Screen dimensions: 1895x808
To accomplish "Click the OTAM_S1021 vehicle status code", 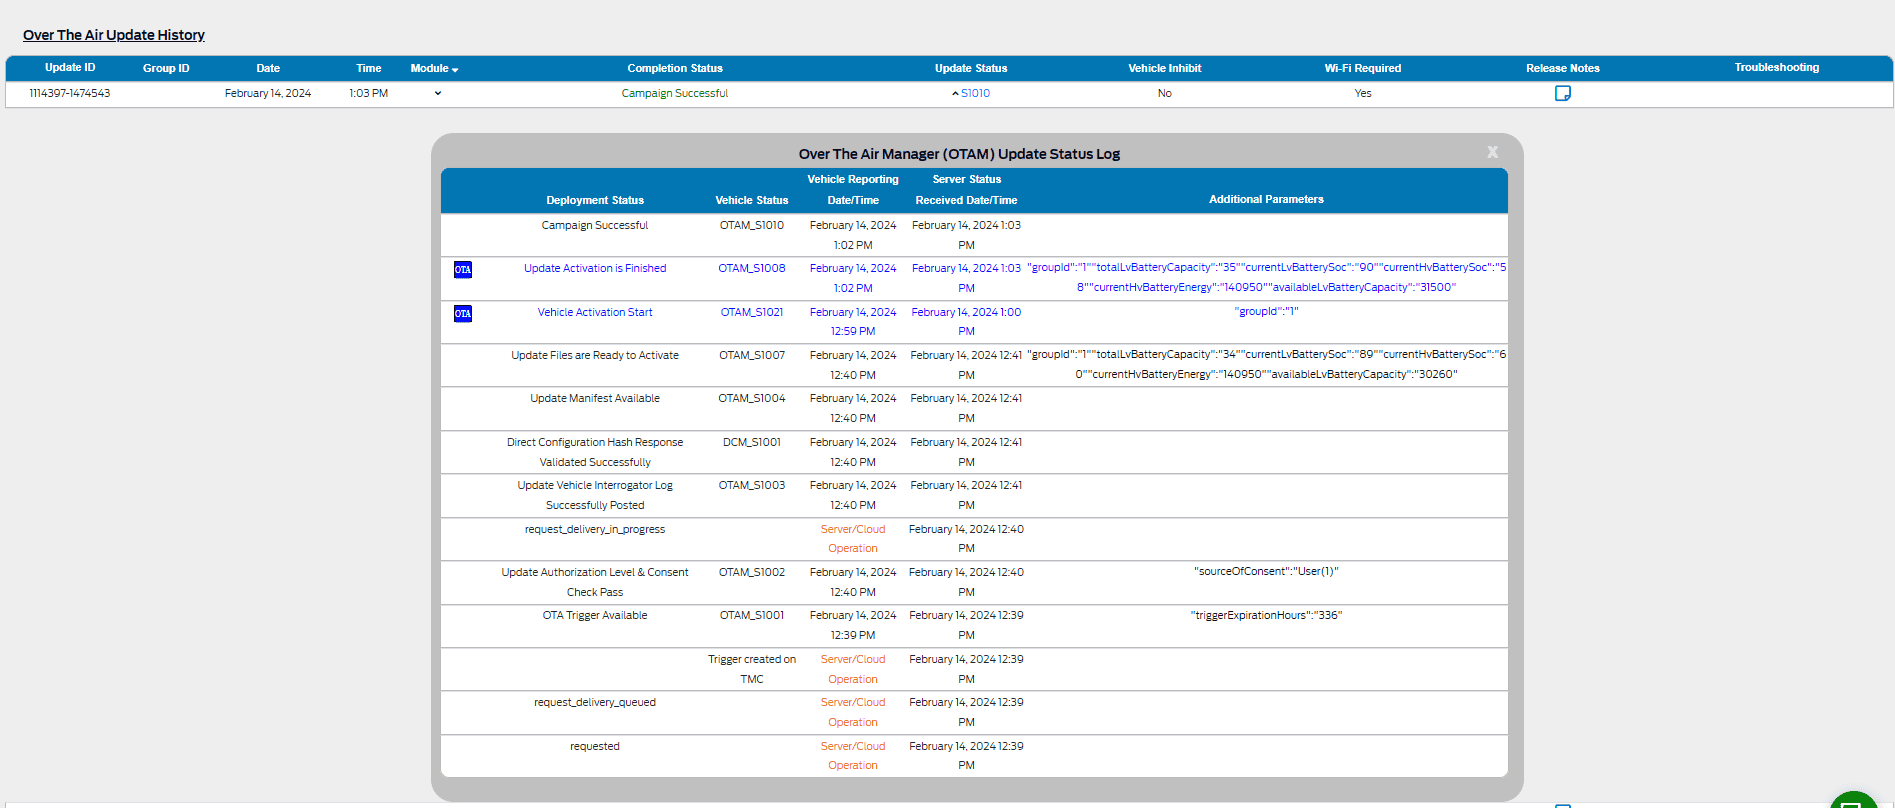I will point(751,312).
